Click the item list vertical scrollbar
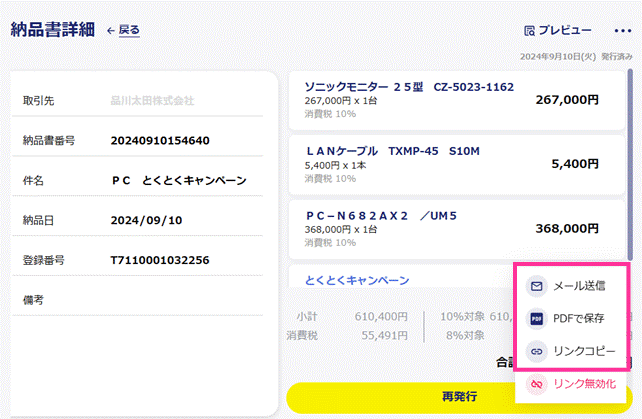The width and height of the screenshot is (642, 419). click(630, 164)
